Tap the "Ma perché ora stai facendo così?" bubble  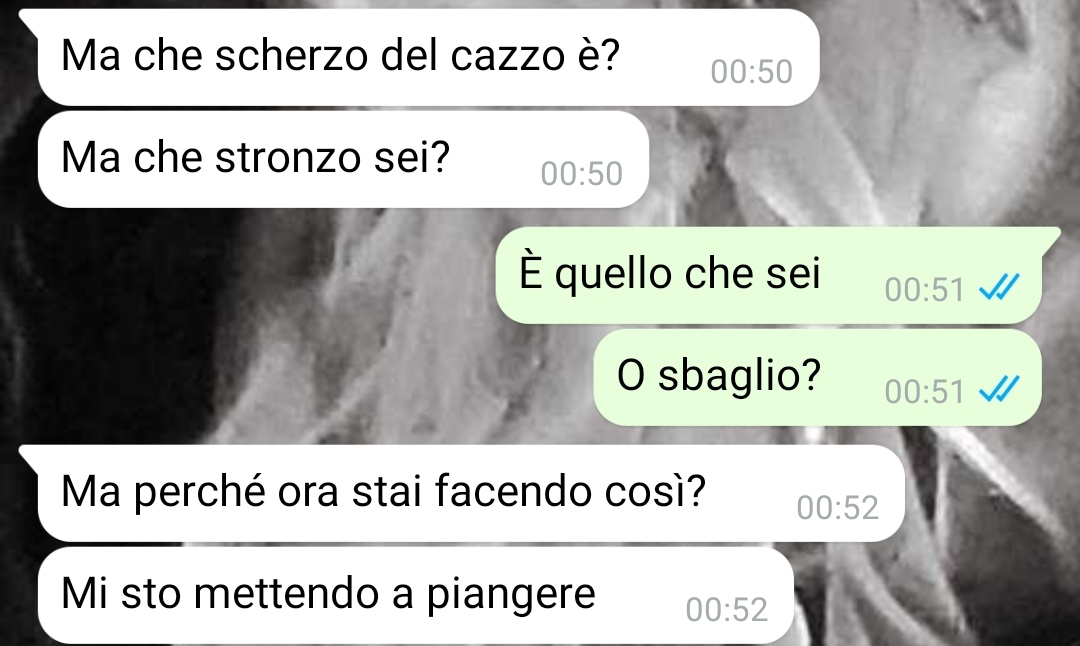[x=471, y=493]
